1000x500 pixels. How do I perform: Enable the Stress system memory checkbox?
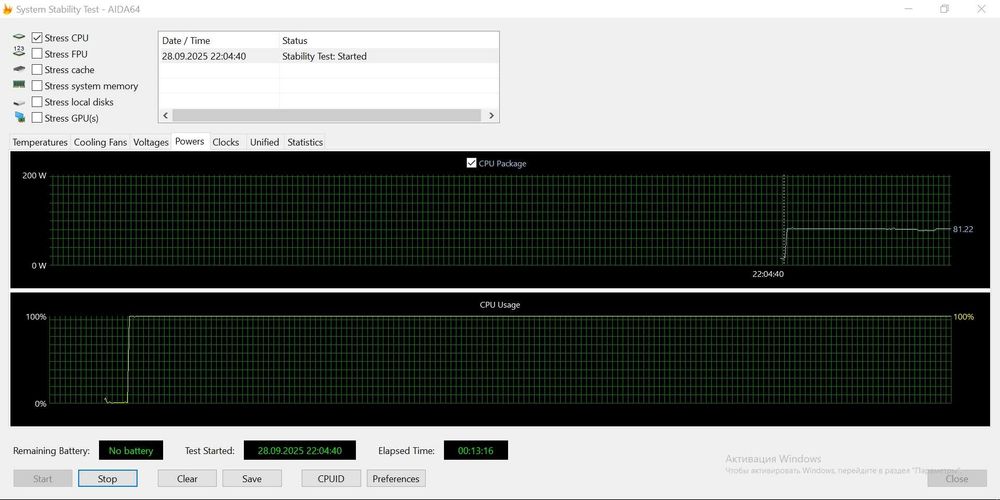coord(37,86)
